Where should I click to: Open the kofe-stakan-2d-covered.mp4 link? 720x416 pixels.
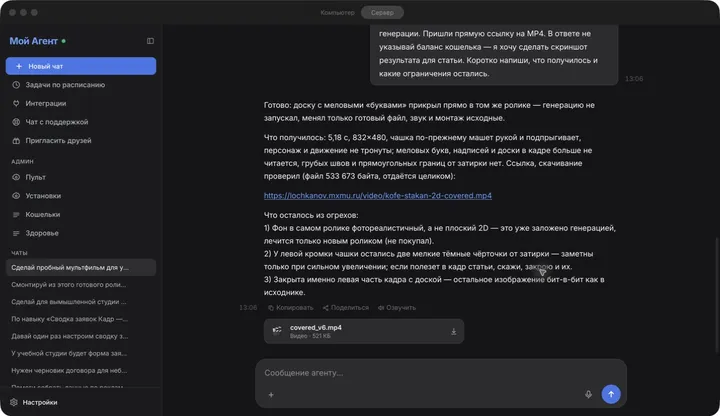[x=377, y=196]
